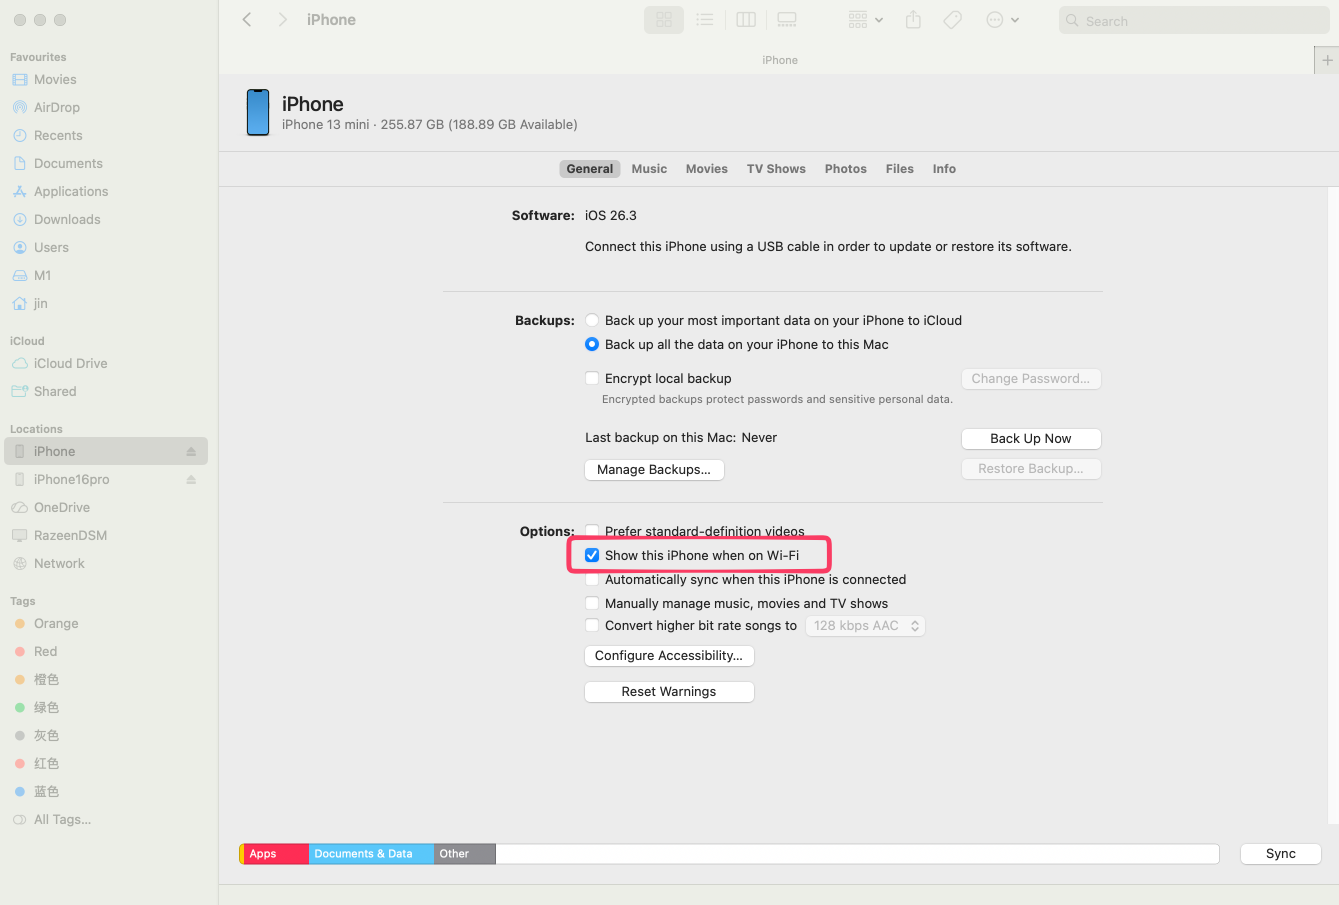Enable Manually manage music, movies and TV shows

[x=592, y=604]
